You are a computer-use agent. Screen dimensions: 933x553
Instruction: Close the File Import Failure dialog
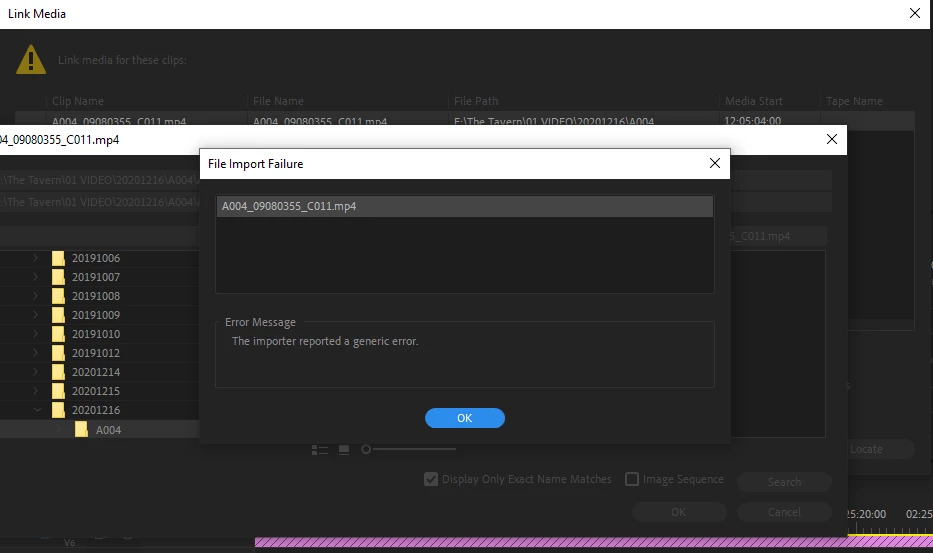click(x=715, y=163)
